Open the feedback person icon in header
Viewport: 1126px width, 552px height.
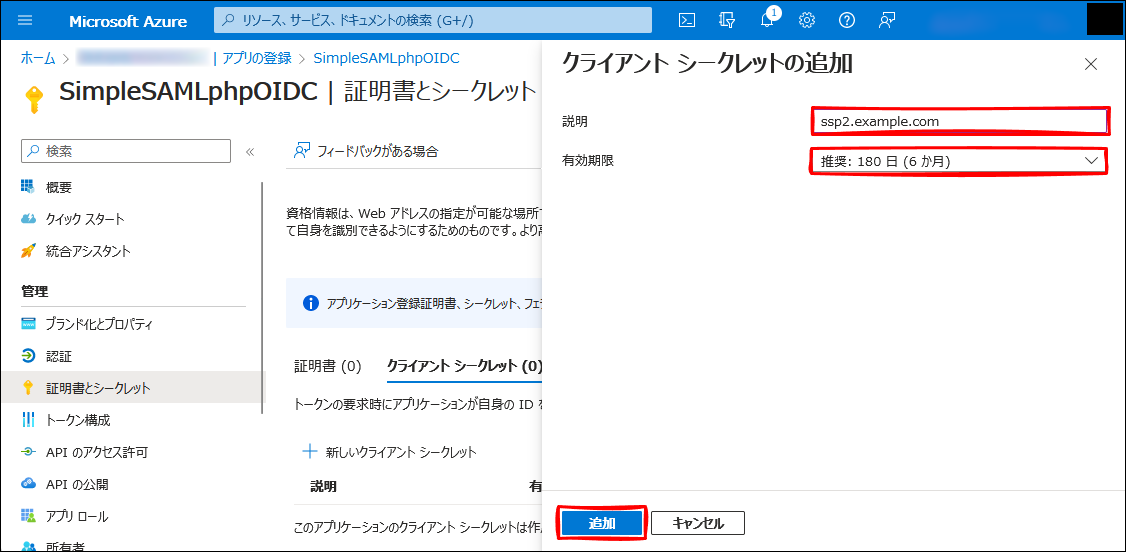tap(887, 20)
